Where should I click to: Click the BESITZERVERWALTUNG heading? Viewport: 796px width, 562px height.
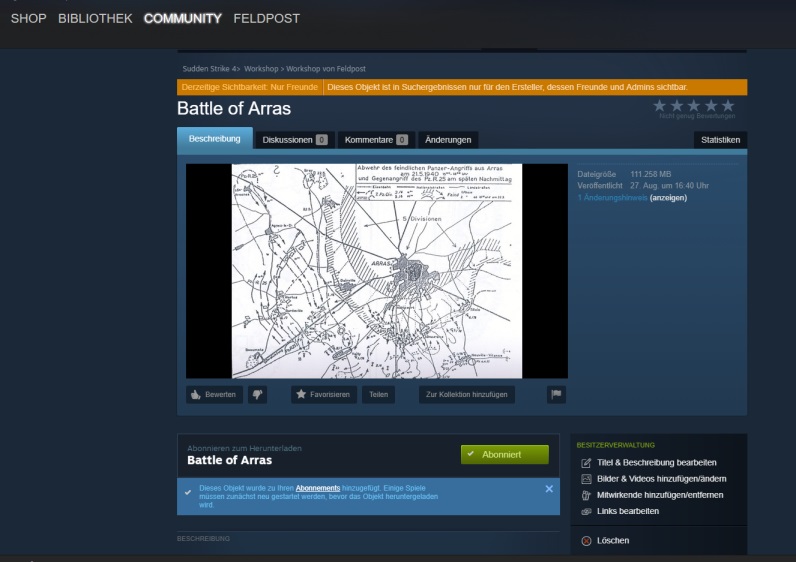click(x=615, y=445)
